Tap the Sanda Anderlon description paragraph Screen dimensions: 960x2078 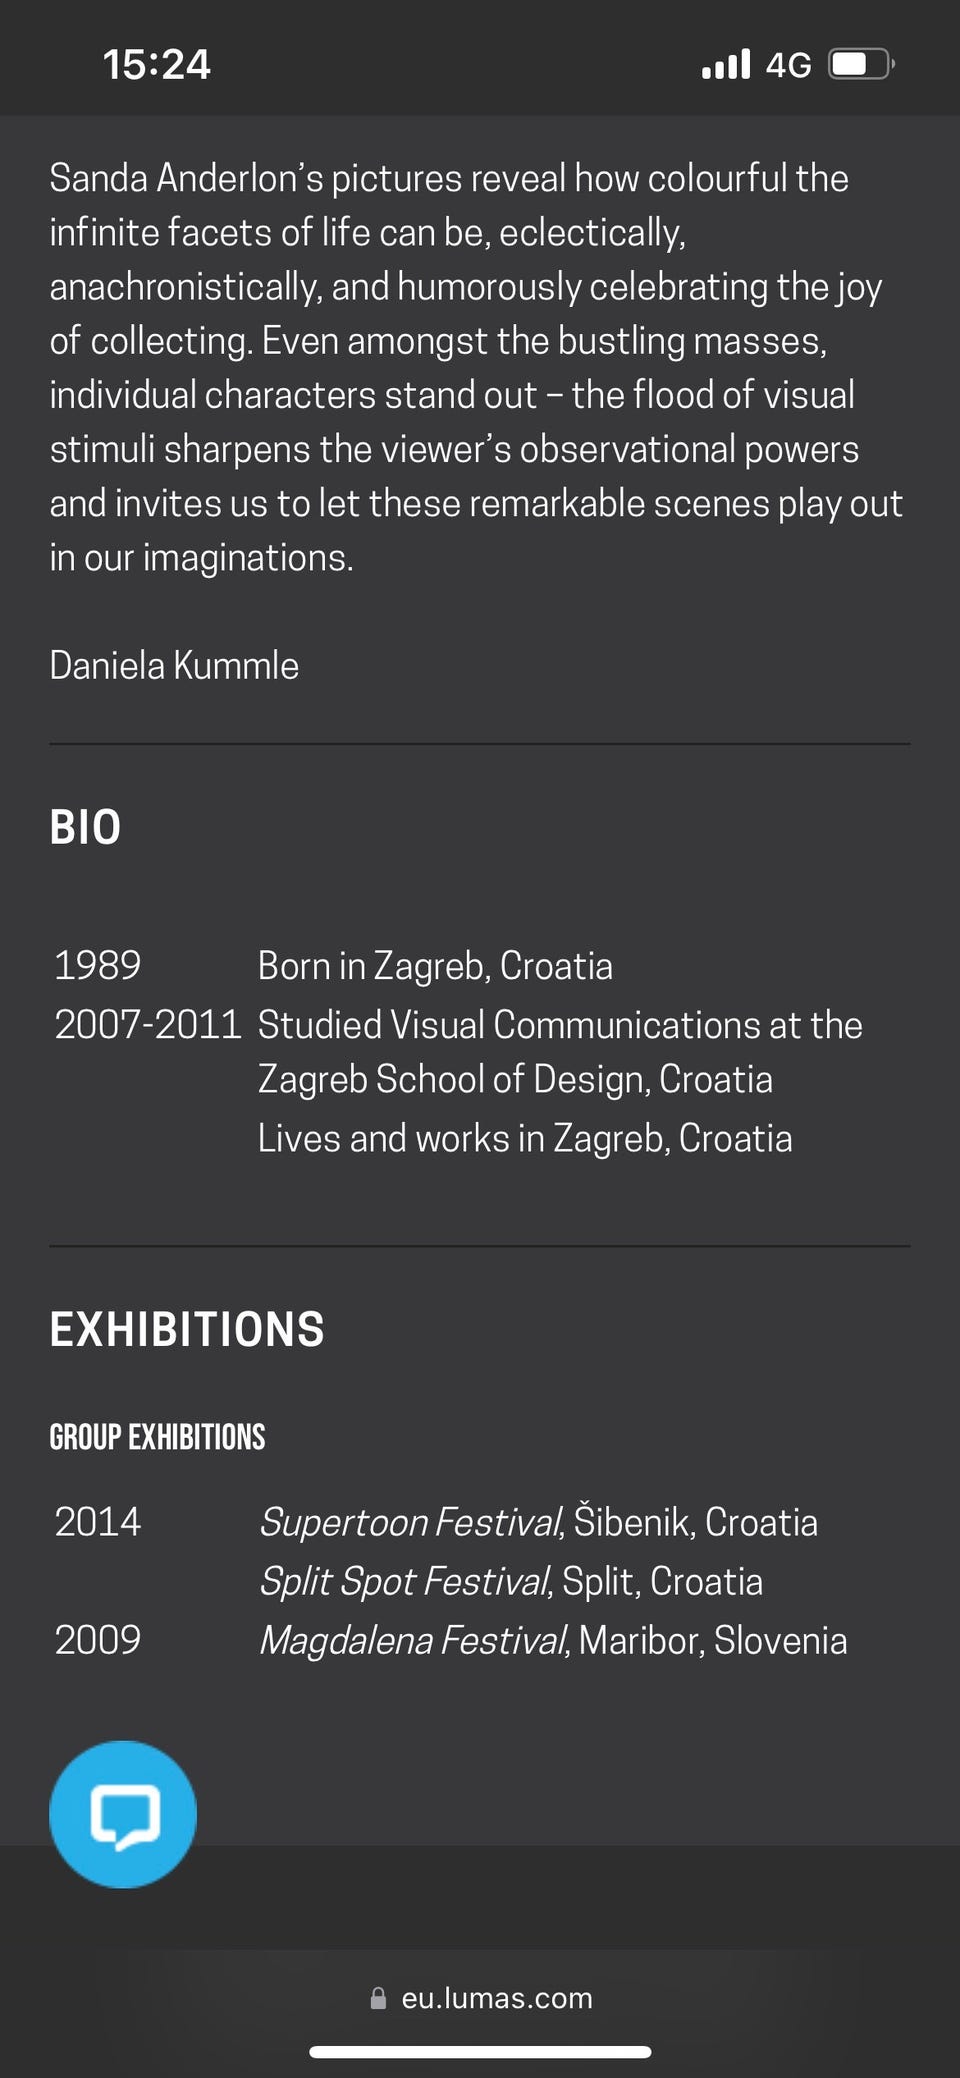pos(476,368)
